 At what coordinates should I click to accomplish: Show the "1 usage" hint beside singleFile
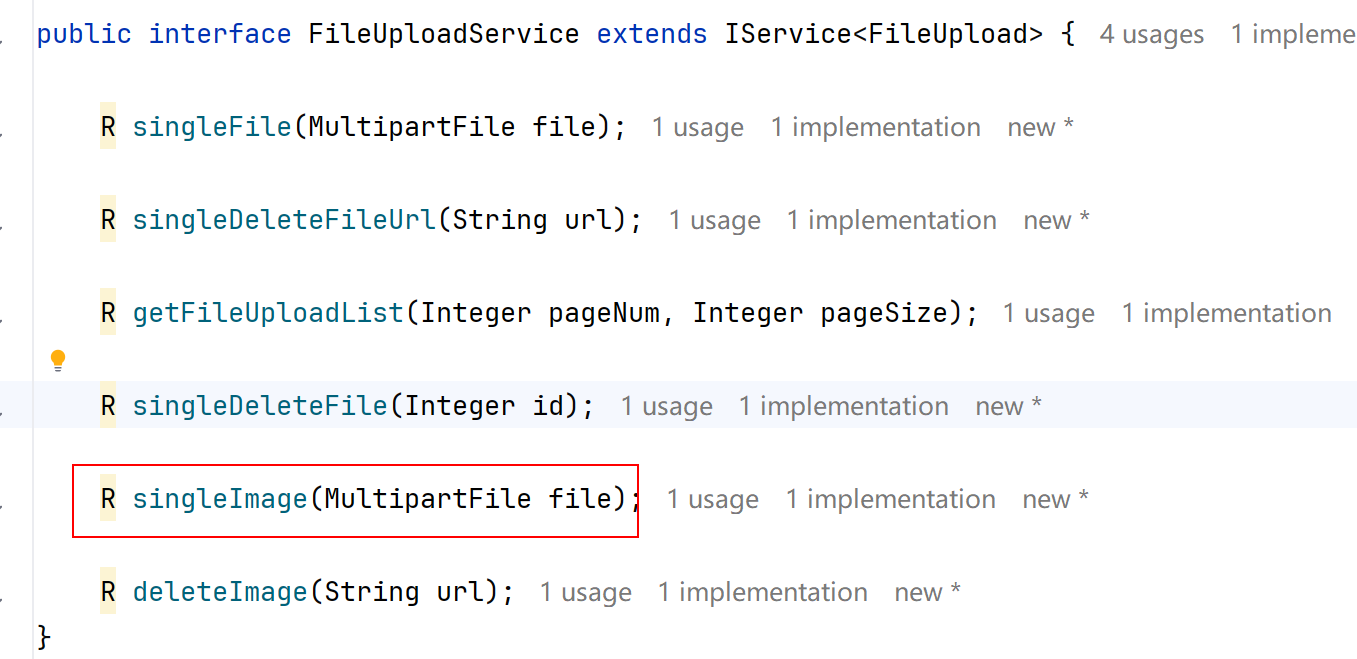[698, 128]
